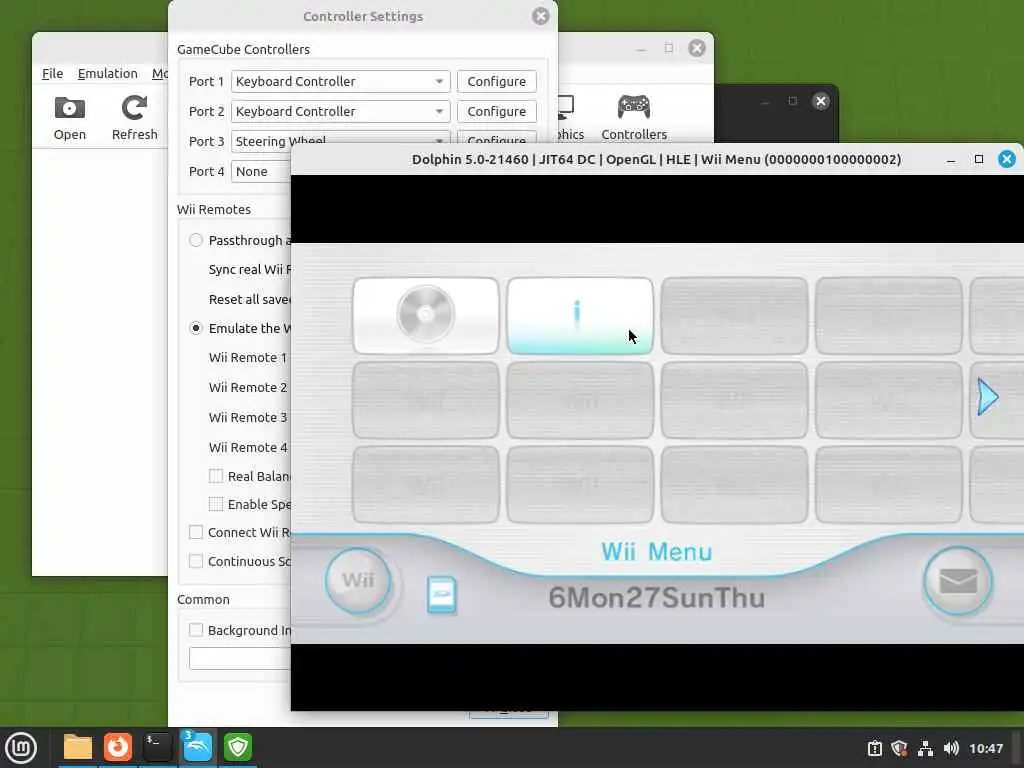Open the green shield app in taskbar
Viewport: 1024px width, 768px height.
[x=238, y=748]
